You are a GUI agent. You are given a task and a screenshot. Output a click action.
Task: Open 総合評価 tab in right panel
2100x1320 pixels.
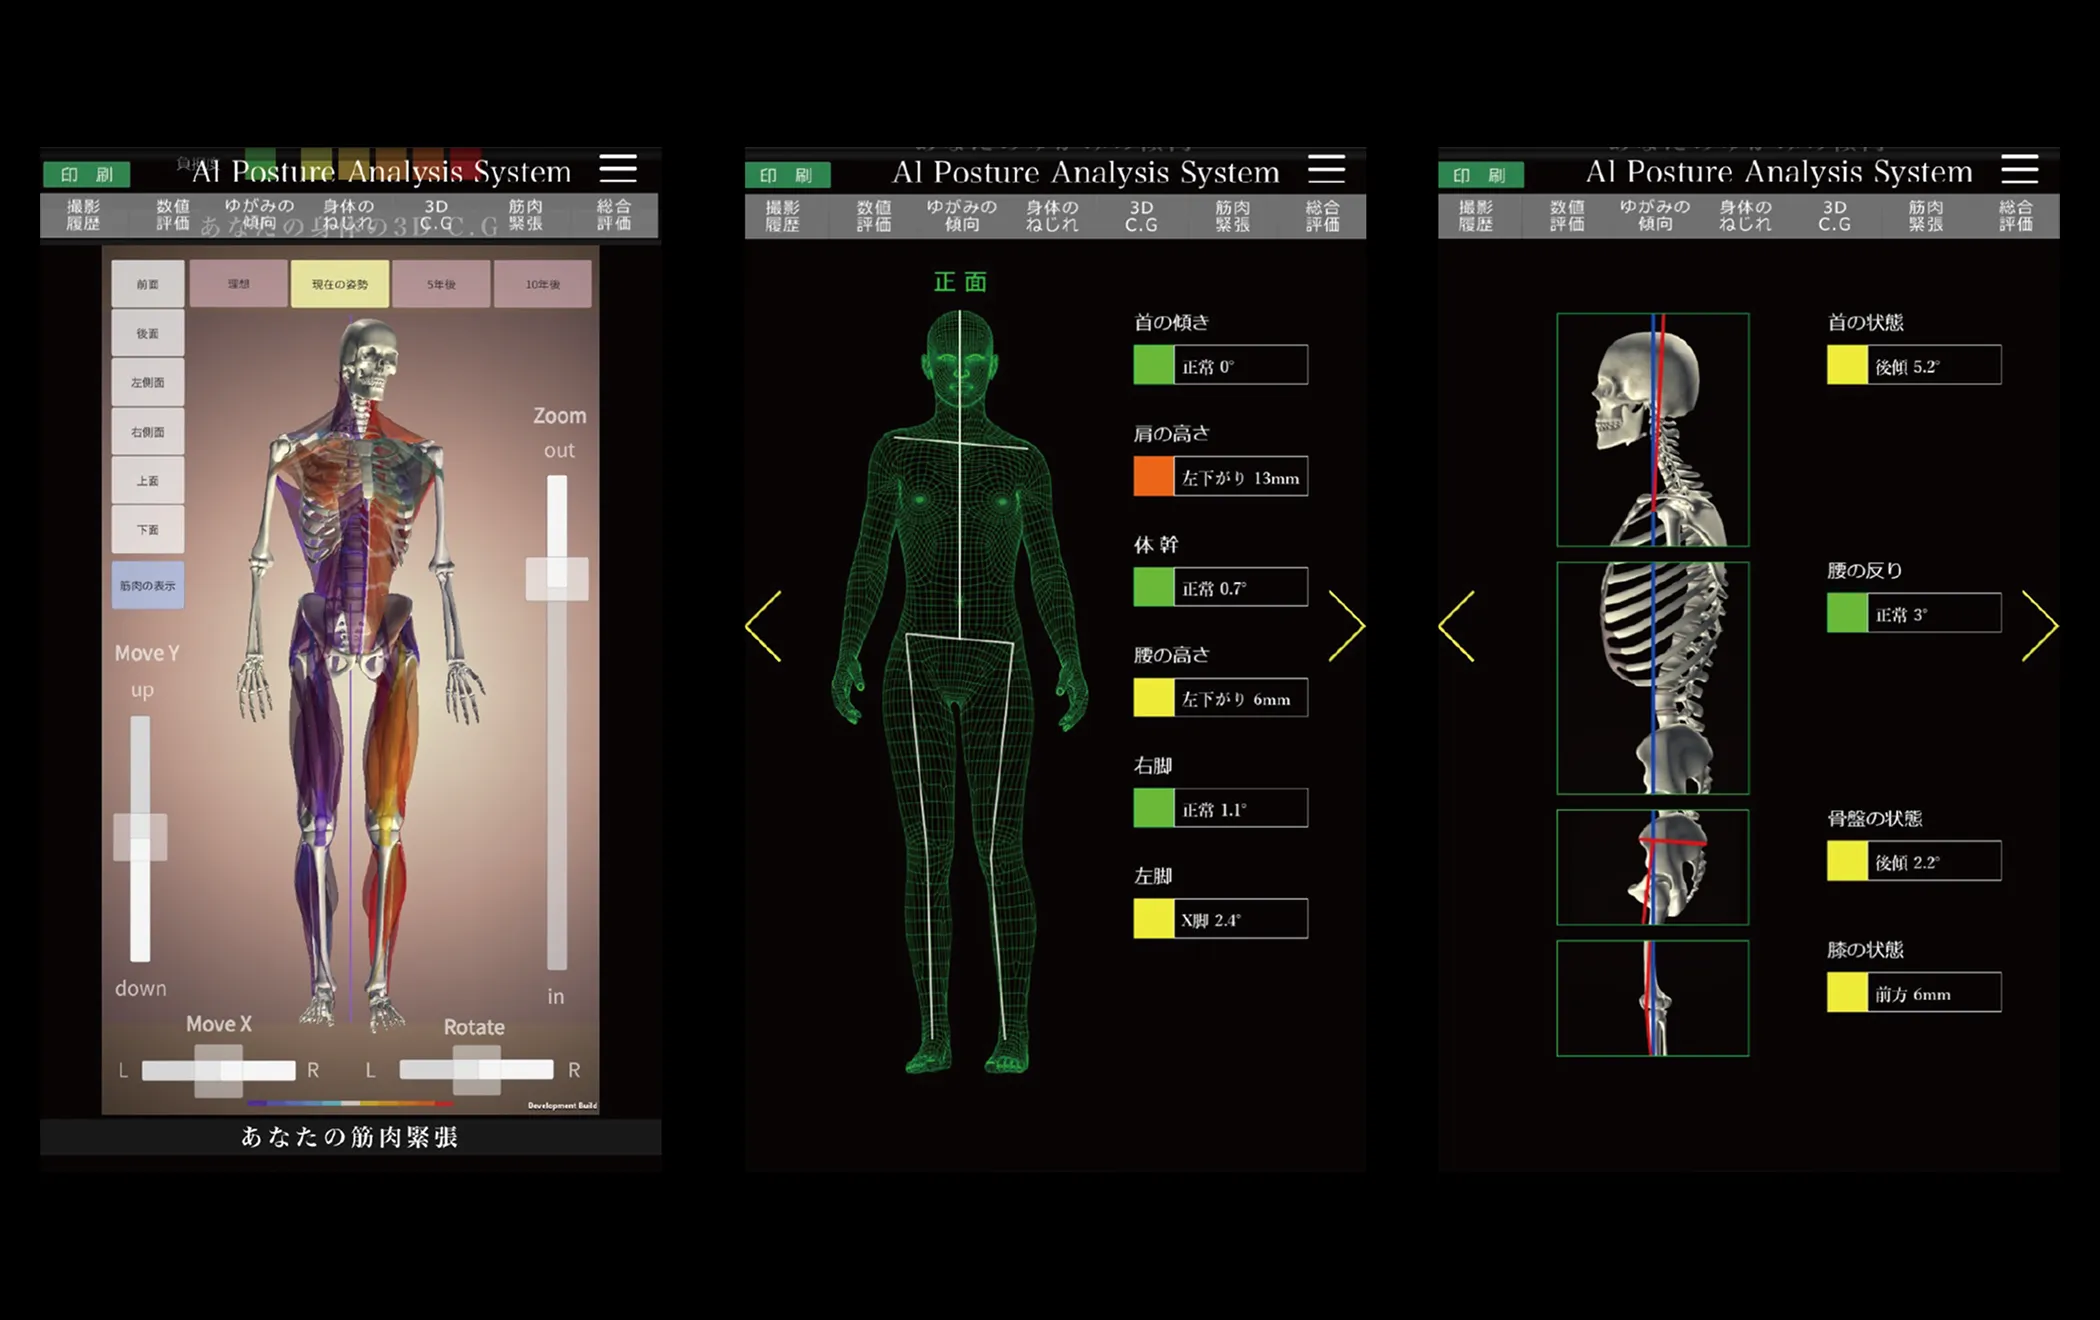click(x=2015, y=215)
